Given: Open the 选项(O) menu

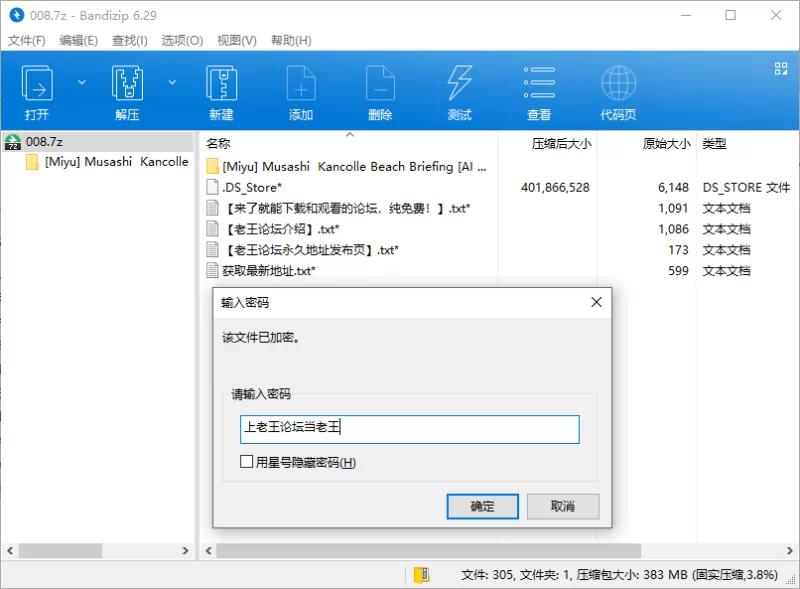Looking at the screenshot, I should (x=182, y=40).
